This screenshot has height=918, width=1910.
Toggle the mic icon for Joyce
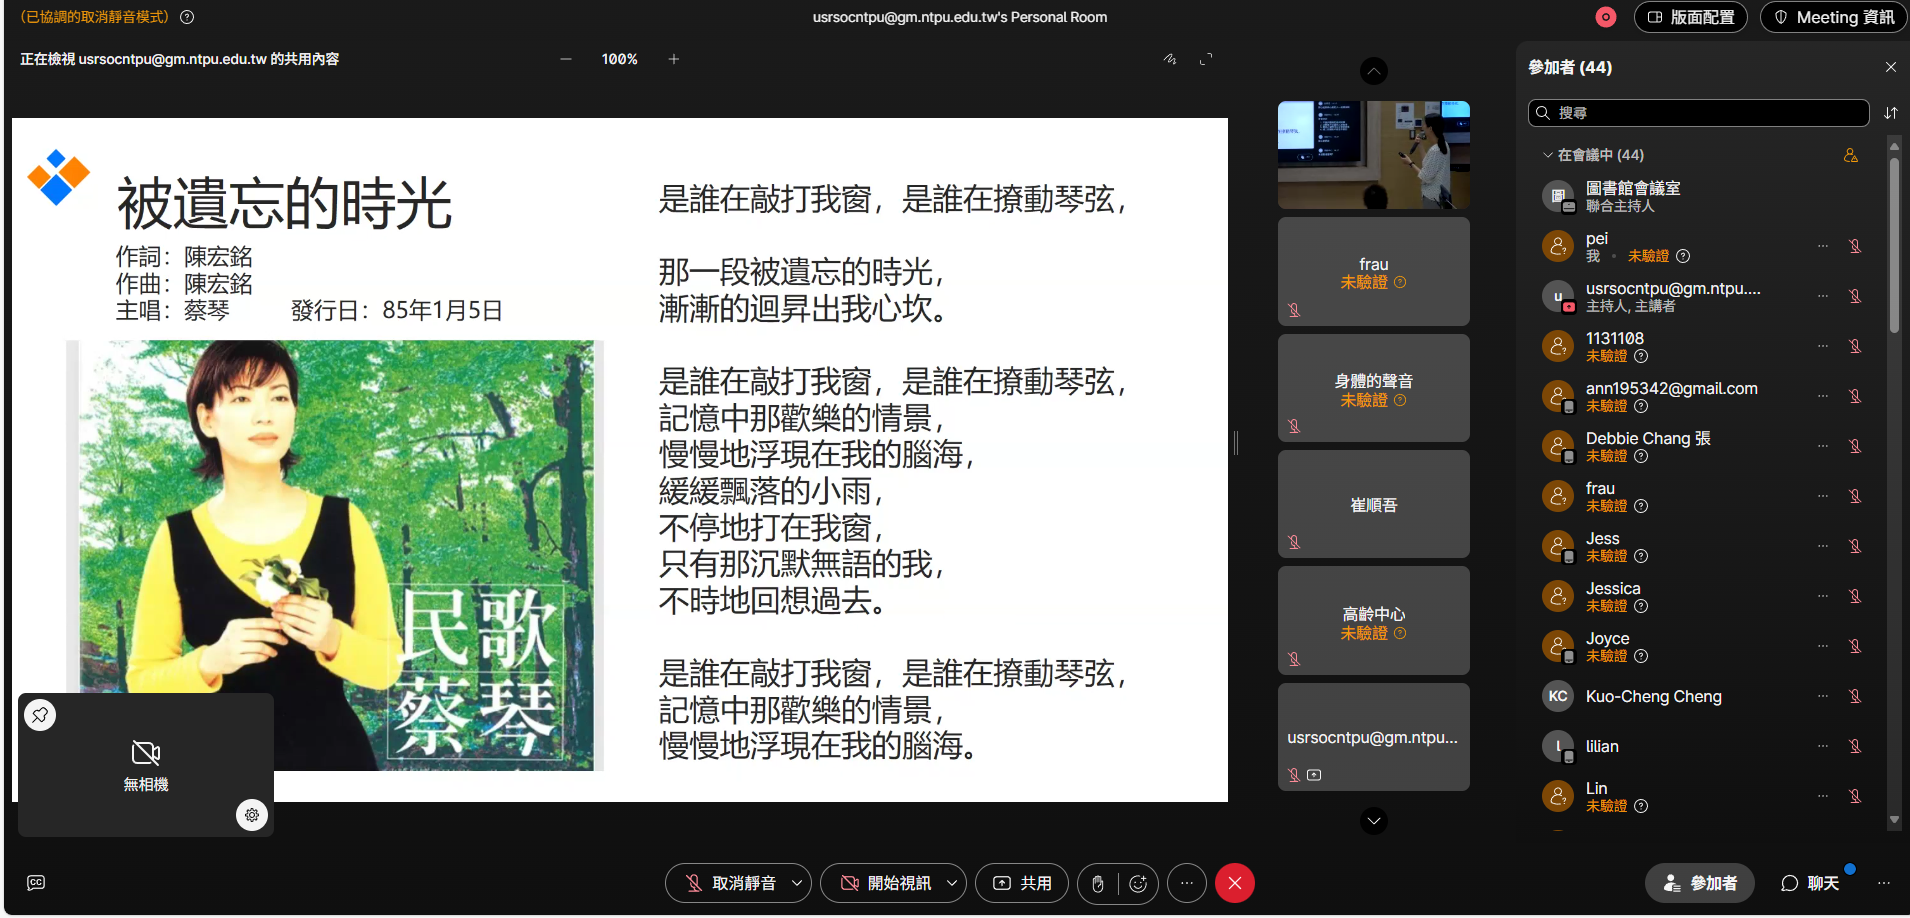(x=1855, y=646)
